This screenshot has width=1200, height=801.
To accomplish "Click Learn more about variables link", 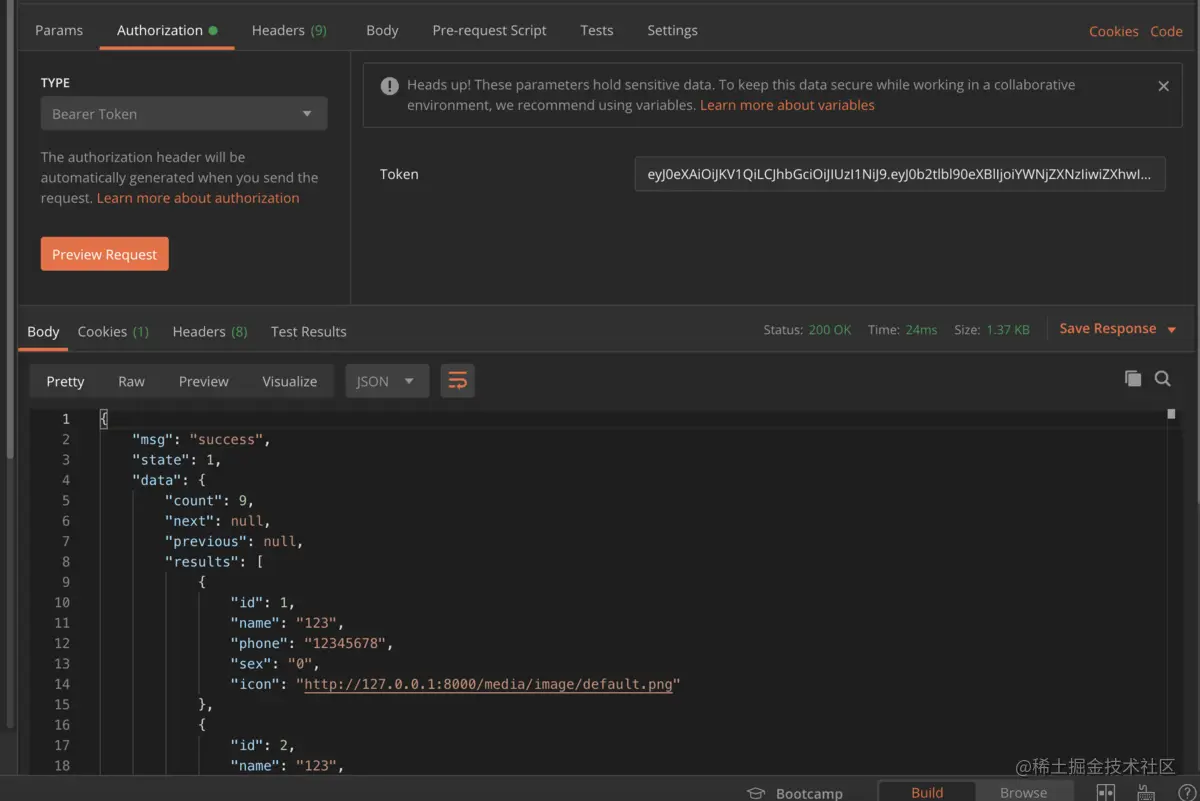I will (787, 105).
